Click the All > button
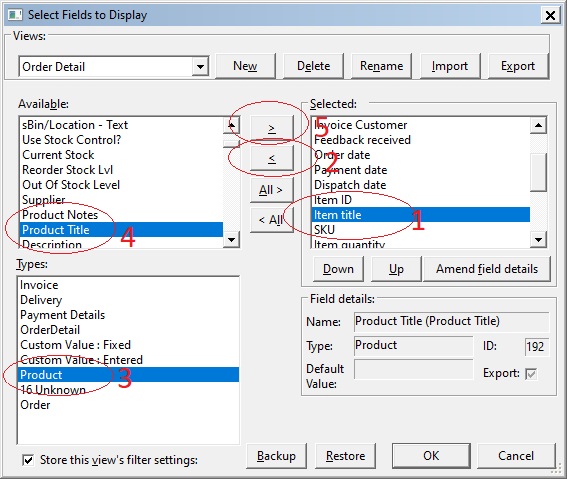Screen dimensions: 567x479 (272, 190)
